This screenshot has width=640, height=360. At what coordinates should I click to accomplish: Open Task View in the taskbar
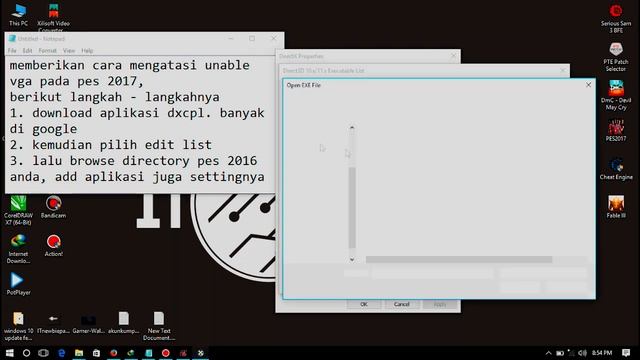pos(44,353)
